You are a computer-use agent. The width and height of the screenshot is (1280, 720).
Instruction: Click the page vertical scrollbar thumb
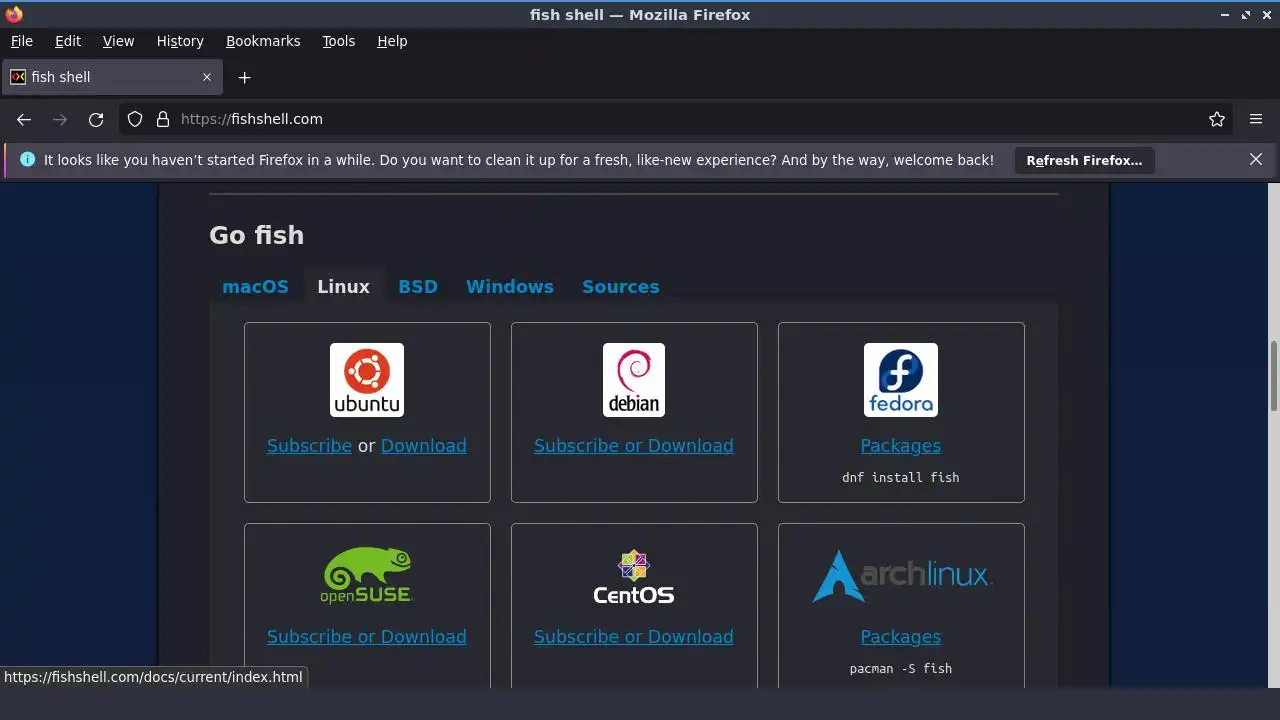tap(1273, 376)
